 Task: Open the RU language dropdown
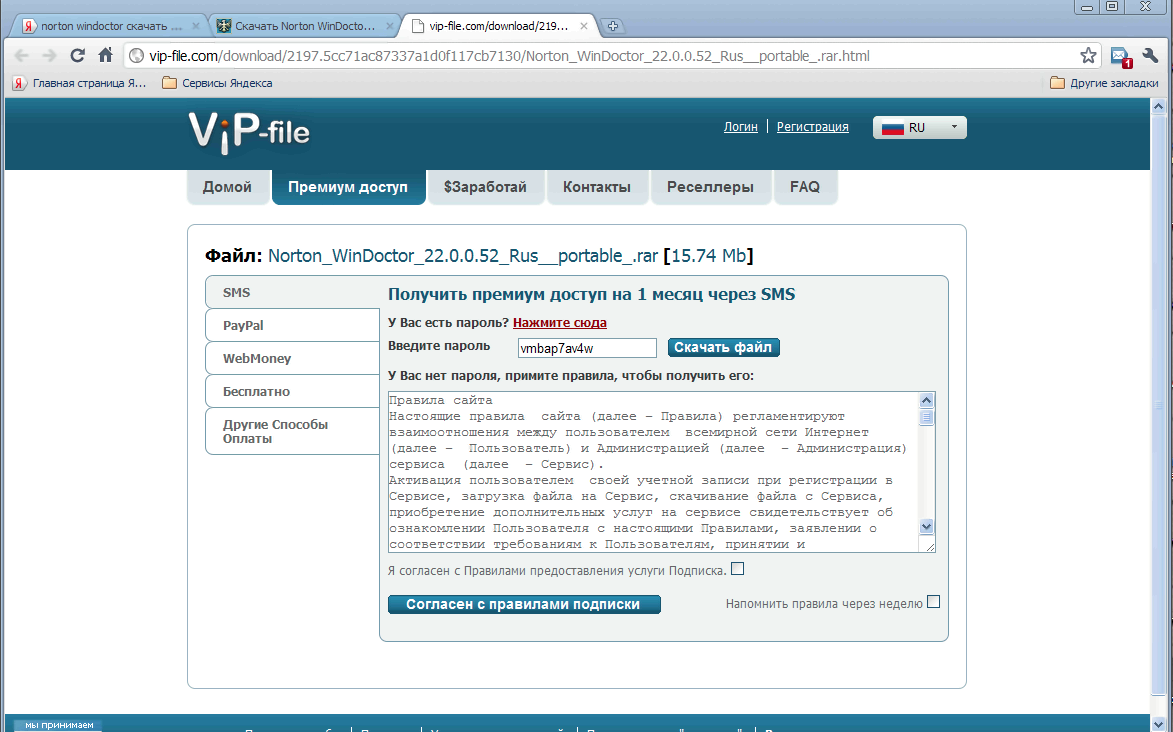point(919,127)
